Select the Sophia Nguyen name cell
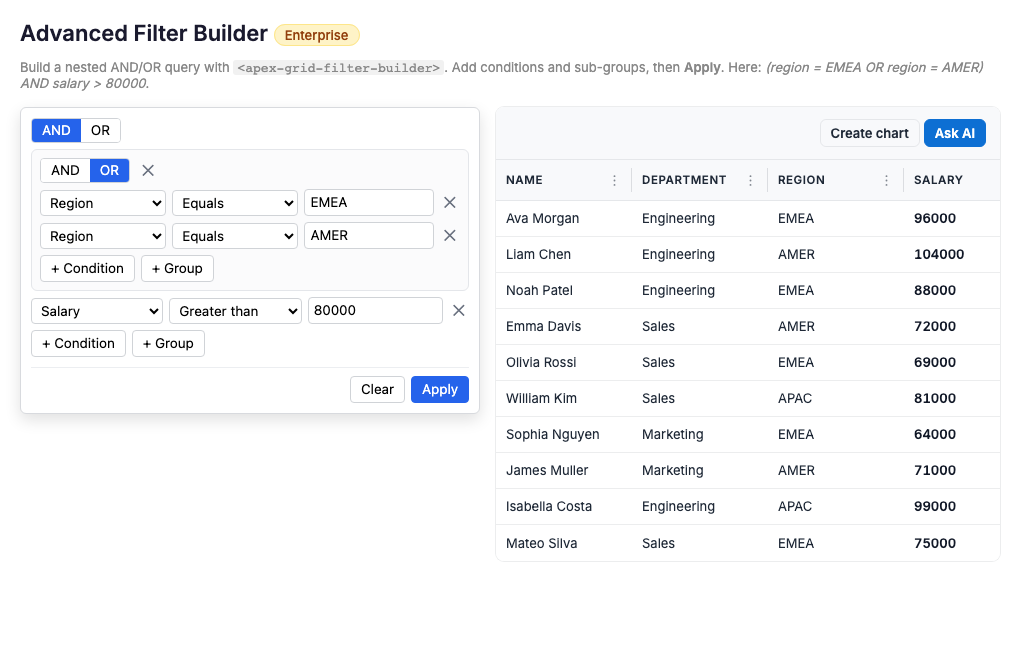Screen dimensions: 1020x650 (563, 435)
